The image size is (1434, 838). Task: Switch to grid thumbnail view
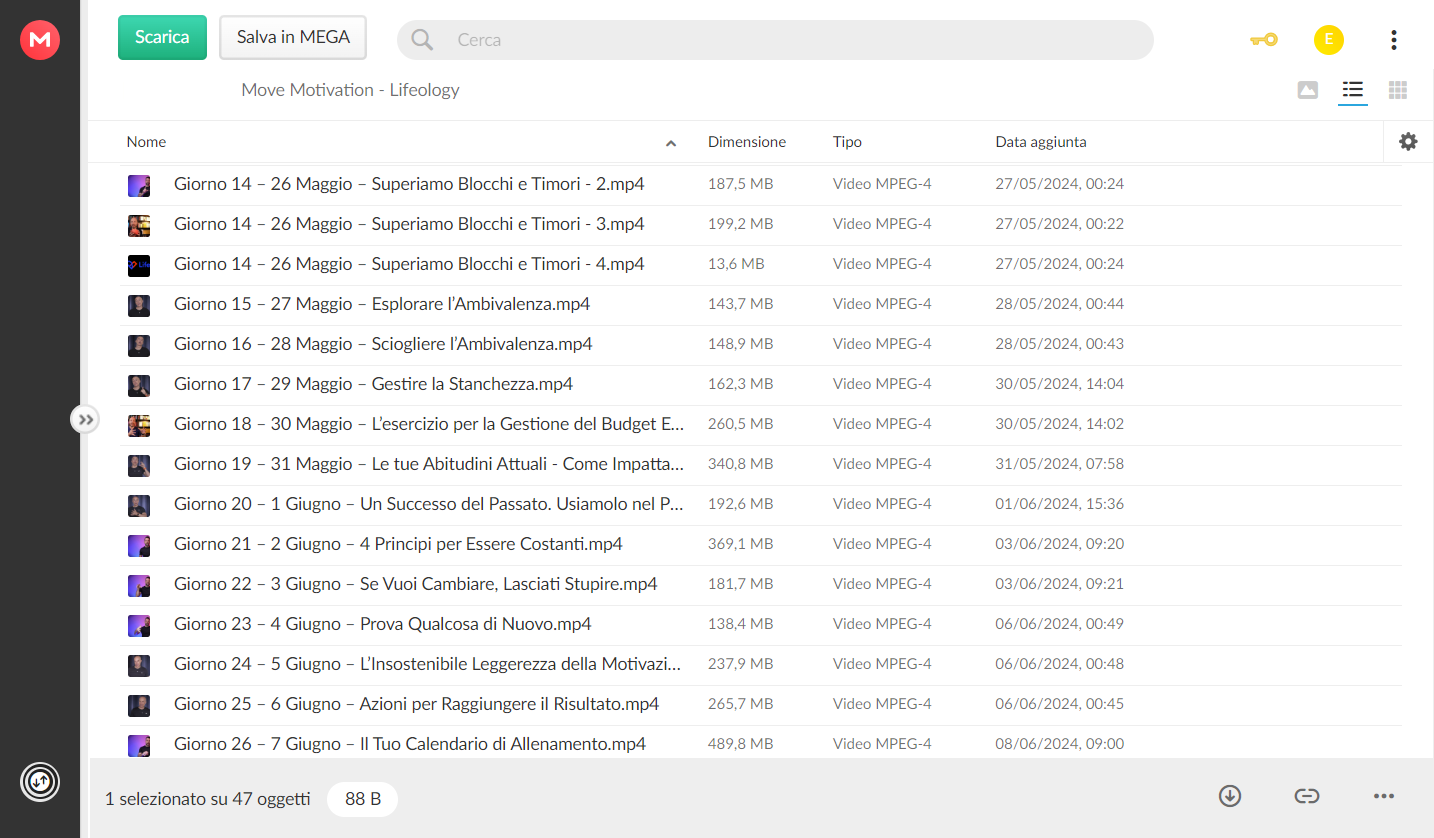point(1398,90)
